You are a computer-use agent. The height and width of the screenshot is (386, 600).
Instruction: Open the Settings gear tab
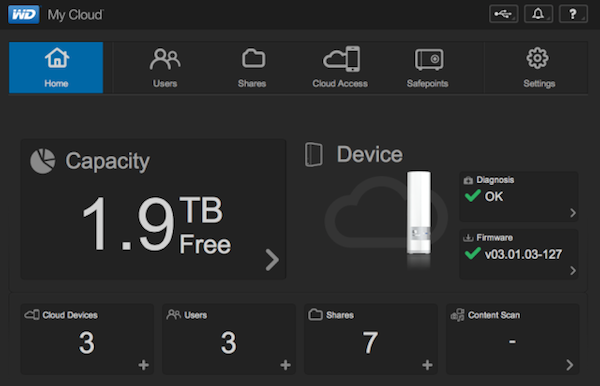pos(539,67)
